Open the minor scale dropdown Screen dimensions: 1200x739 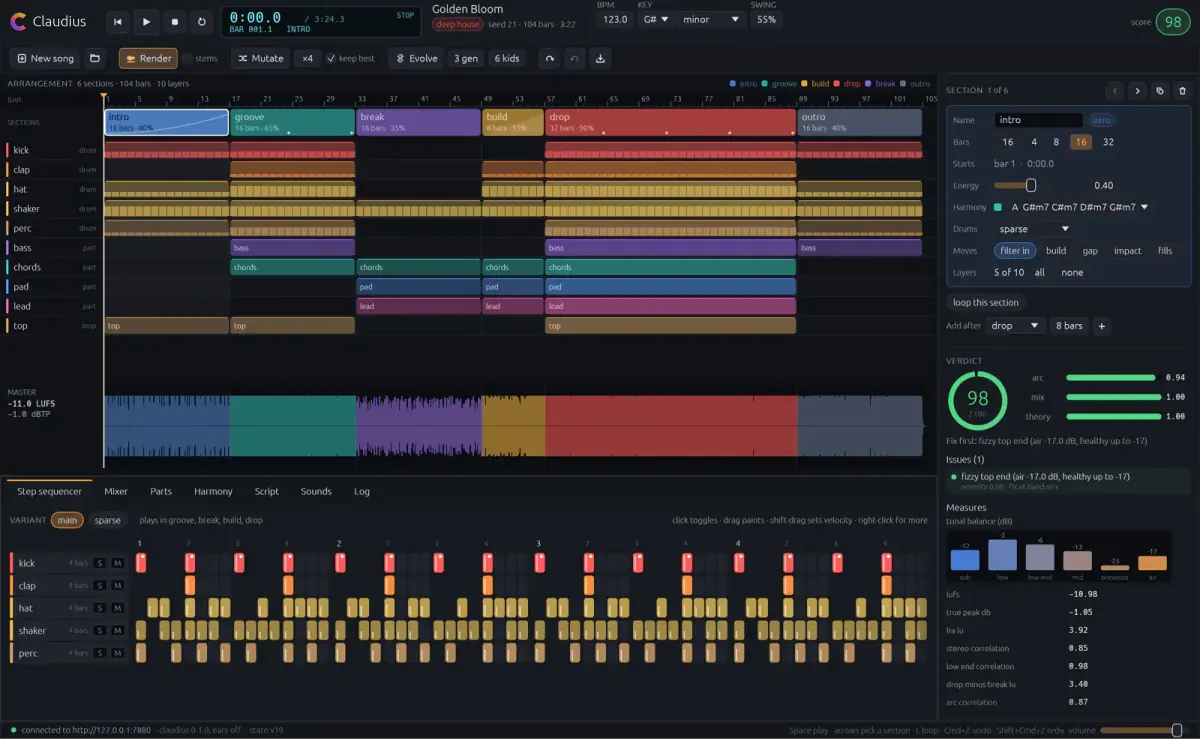pyautogui.click(x=712, y=19)
